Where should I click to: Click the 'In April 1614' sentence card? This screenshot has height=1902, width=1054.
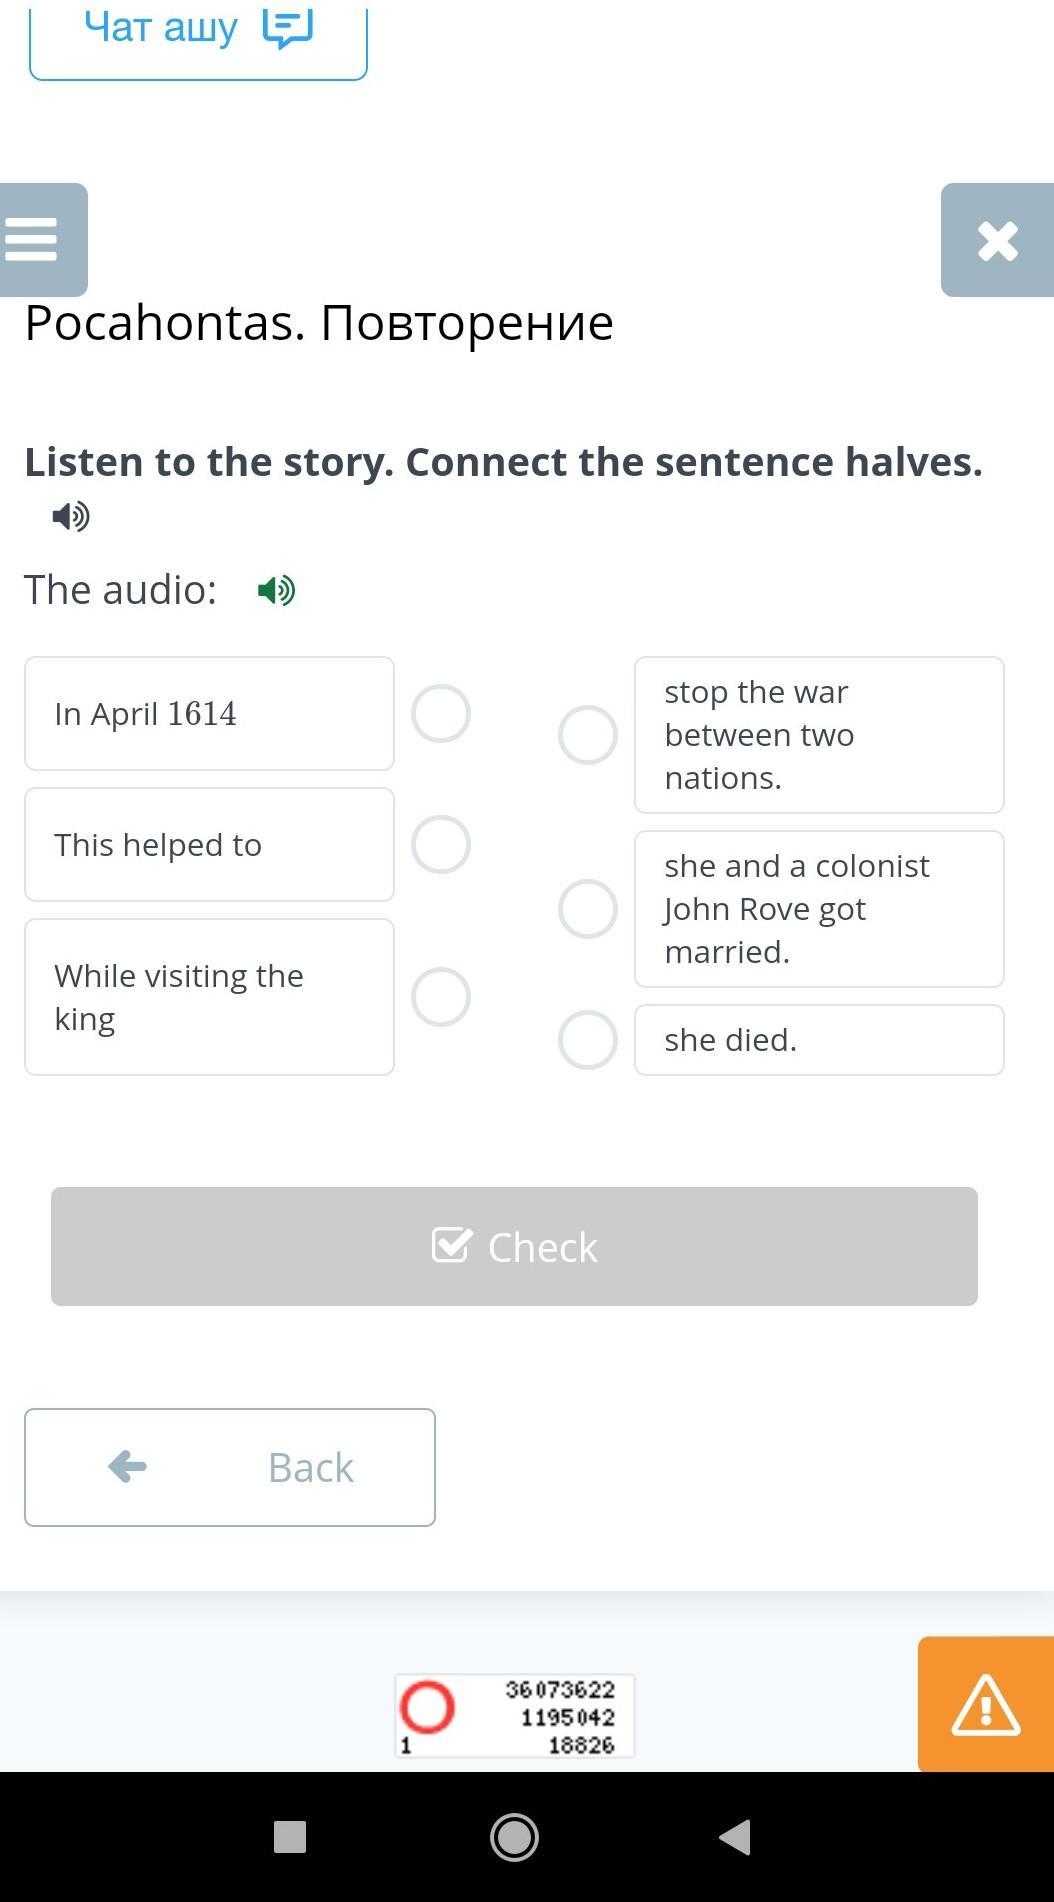tap(209, 714)
